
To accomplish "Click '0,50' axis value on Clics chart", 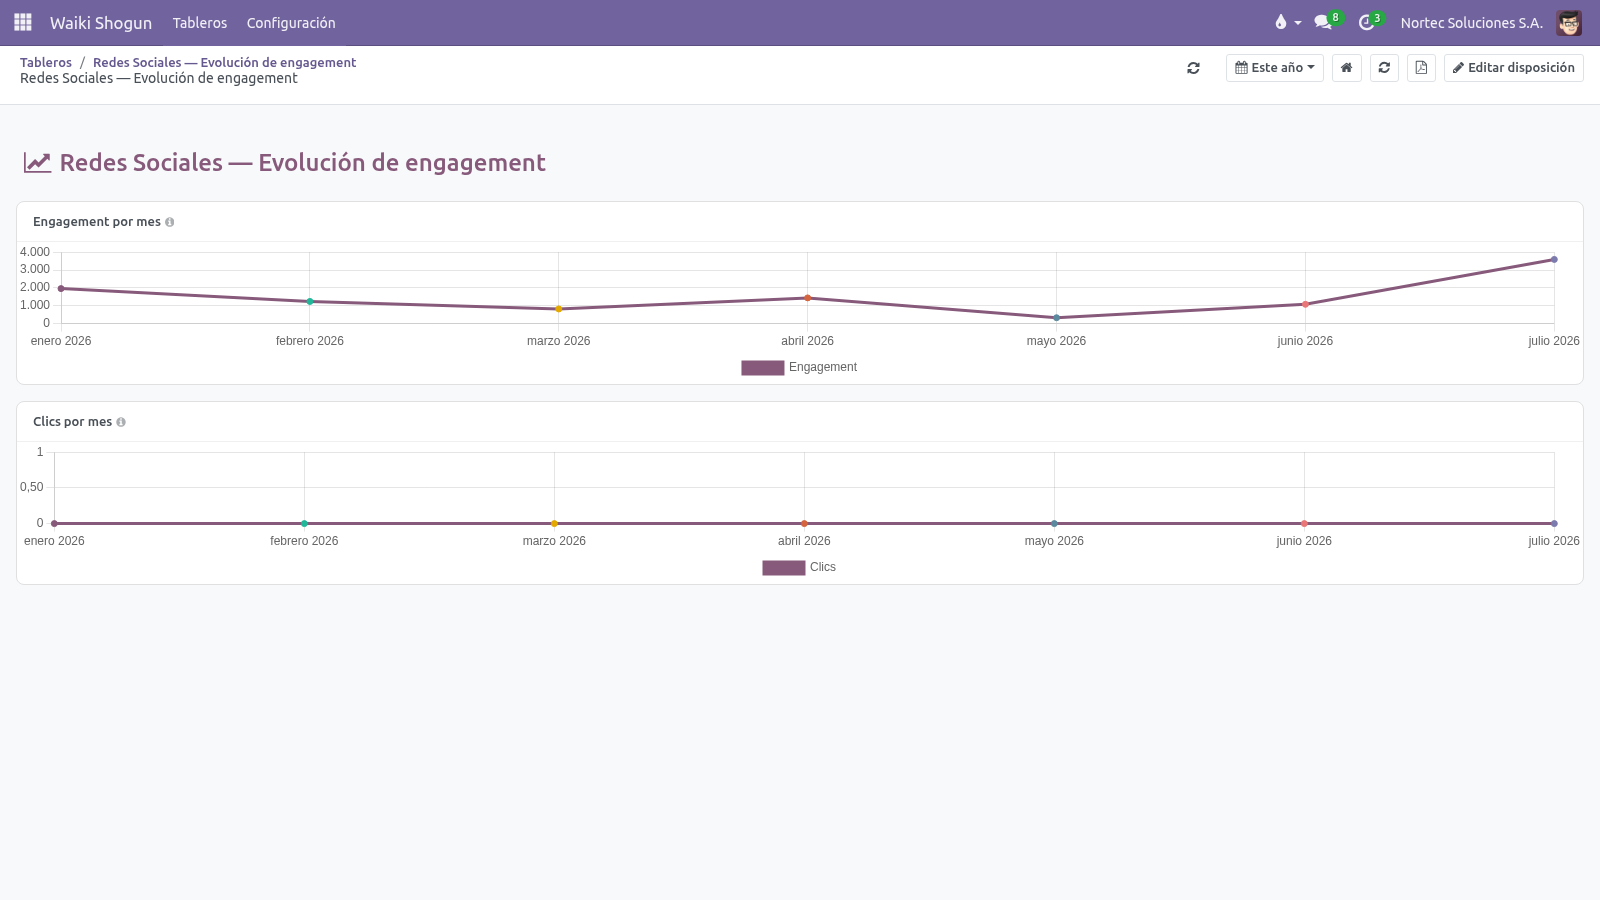I will 32,487.
